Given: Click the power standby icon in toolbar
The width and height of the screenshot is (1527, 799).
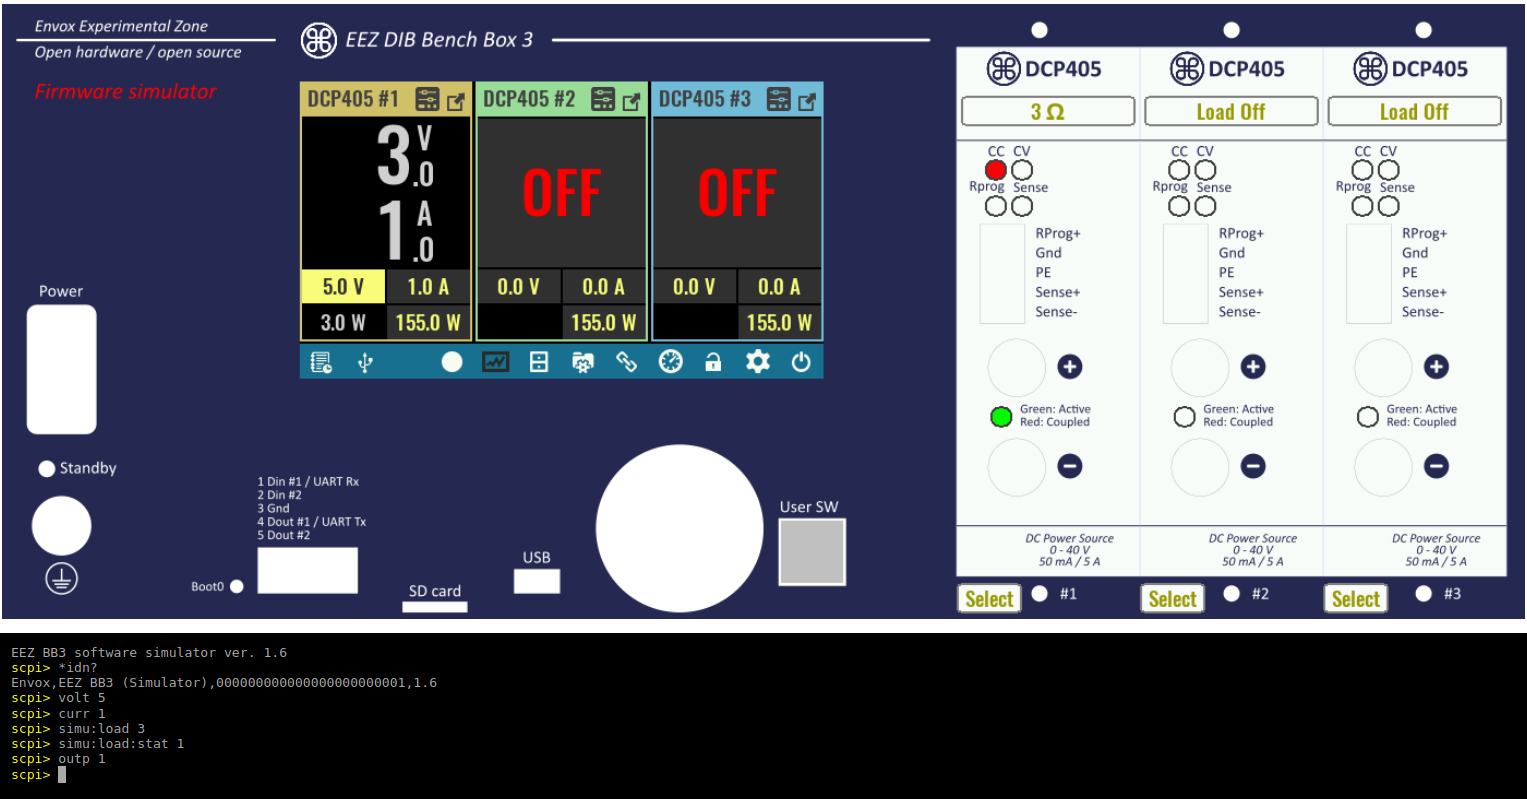Looking at the screenshot, I should click(x=801, y=362).
